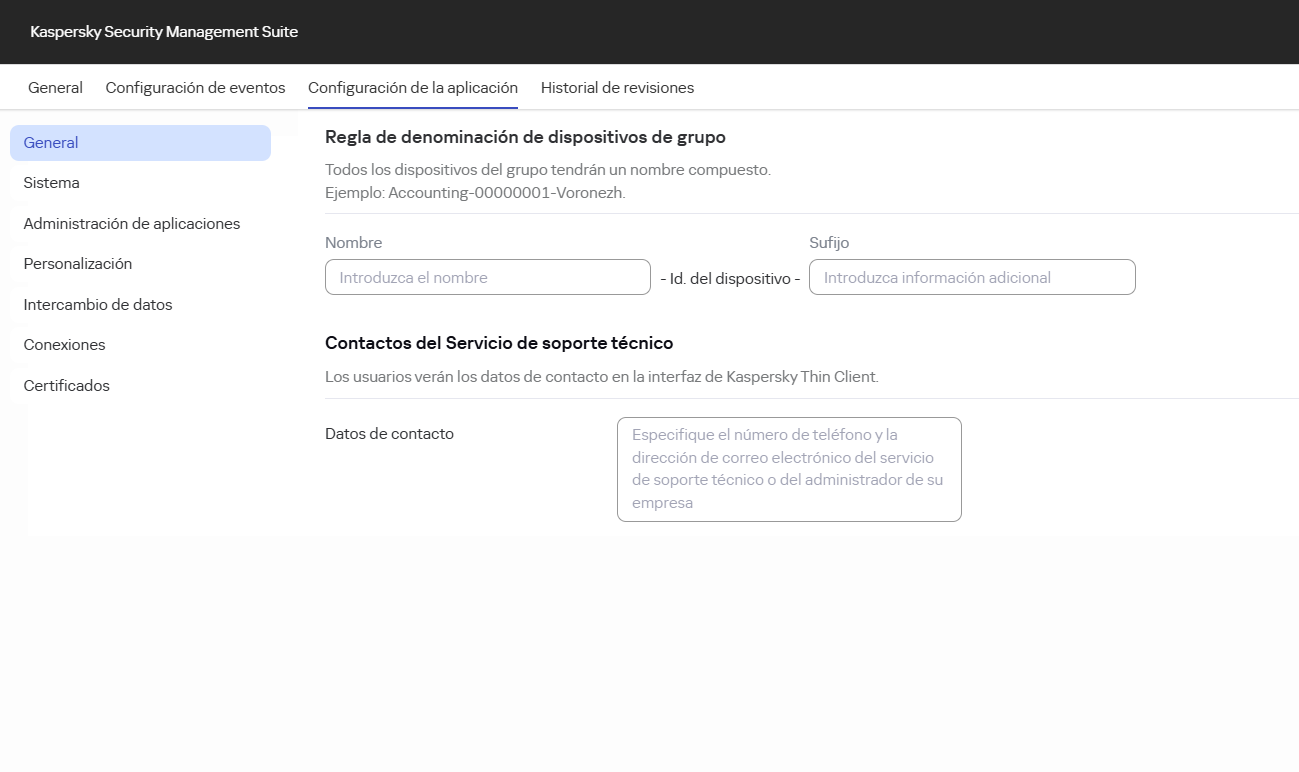Click the Regla de denominación heading
The height and width of the screenshot is (772, 1299).
(525, 137)
